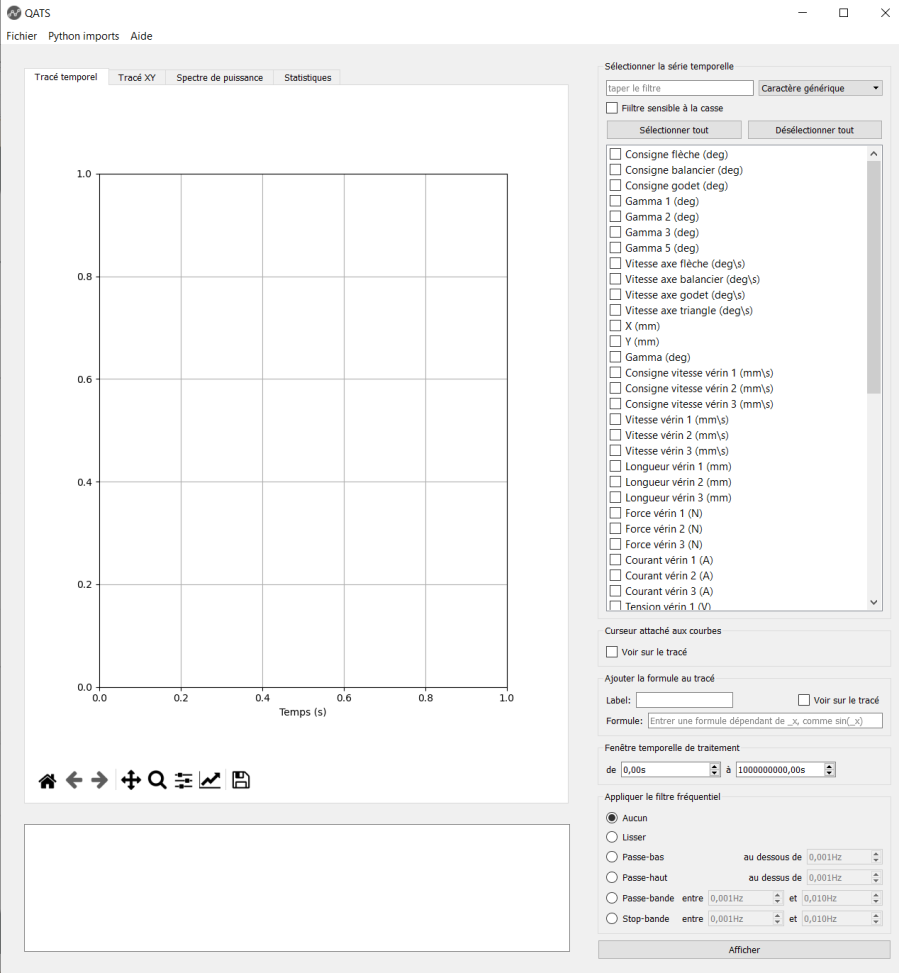Image resolution: width=899 pixels, height=973 pixels.
Task: Choose the Passe-bas filter option
Action: coord(612,857)
